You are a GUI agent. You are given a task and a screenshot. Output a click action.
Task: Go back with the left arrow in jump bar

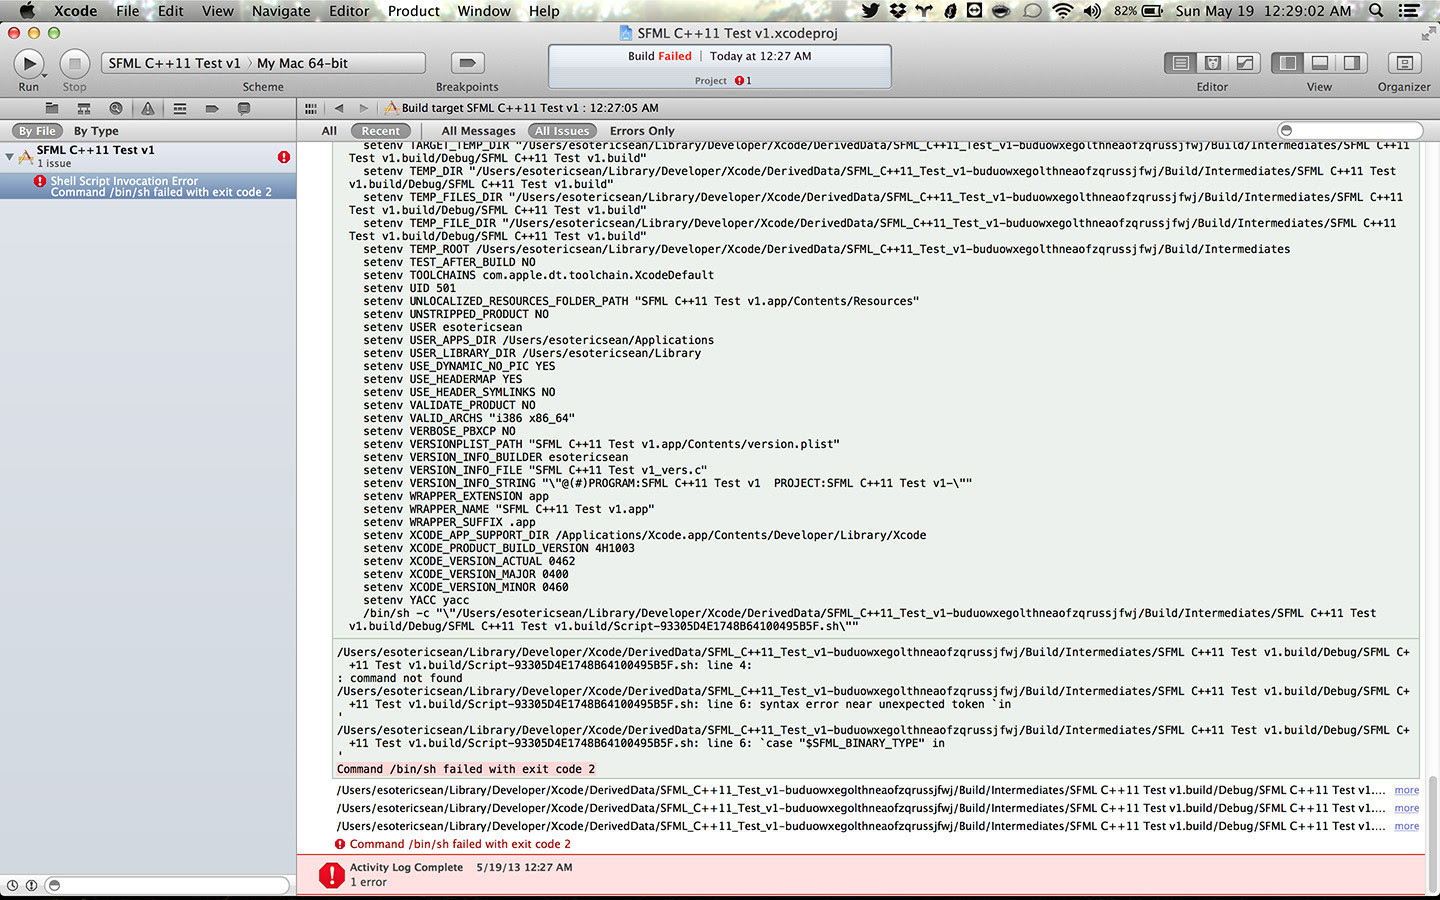pyautogui.click(x=339, y=108)
